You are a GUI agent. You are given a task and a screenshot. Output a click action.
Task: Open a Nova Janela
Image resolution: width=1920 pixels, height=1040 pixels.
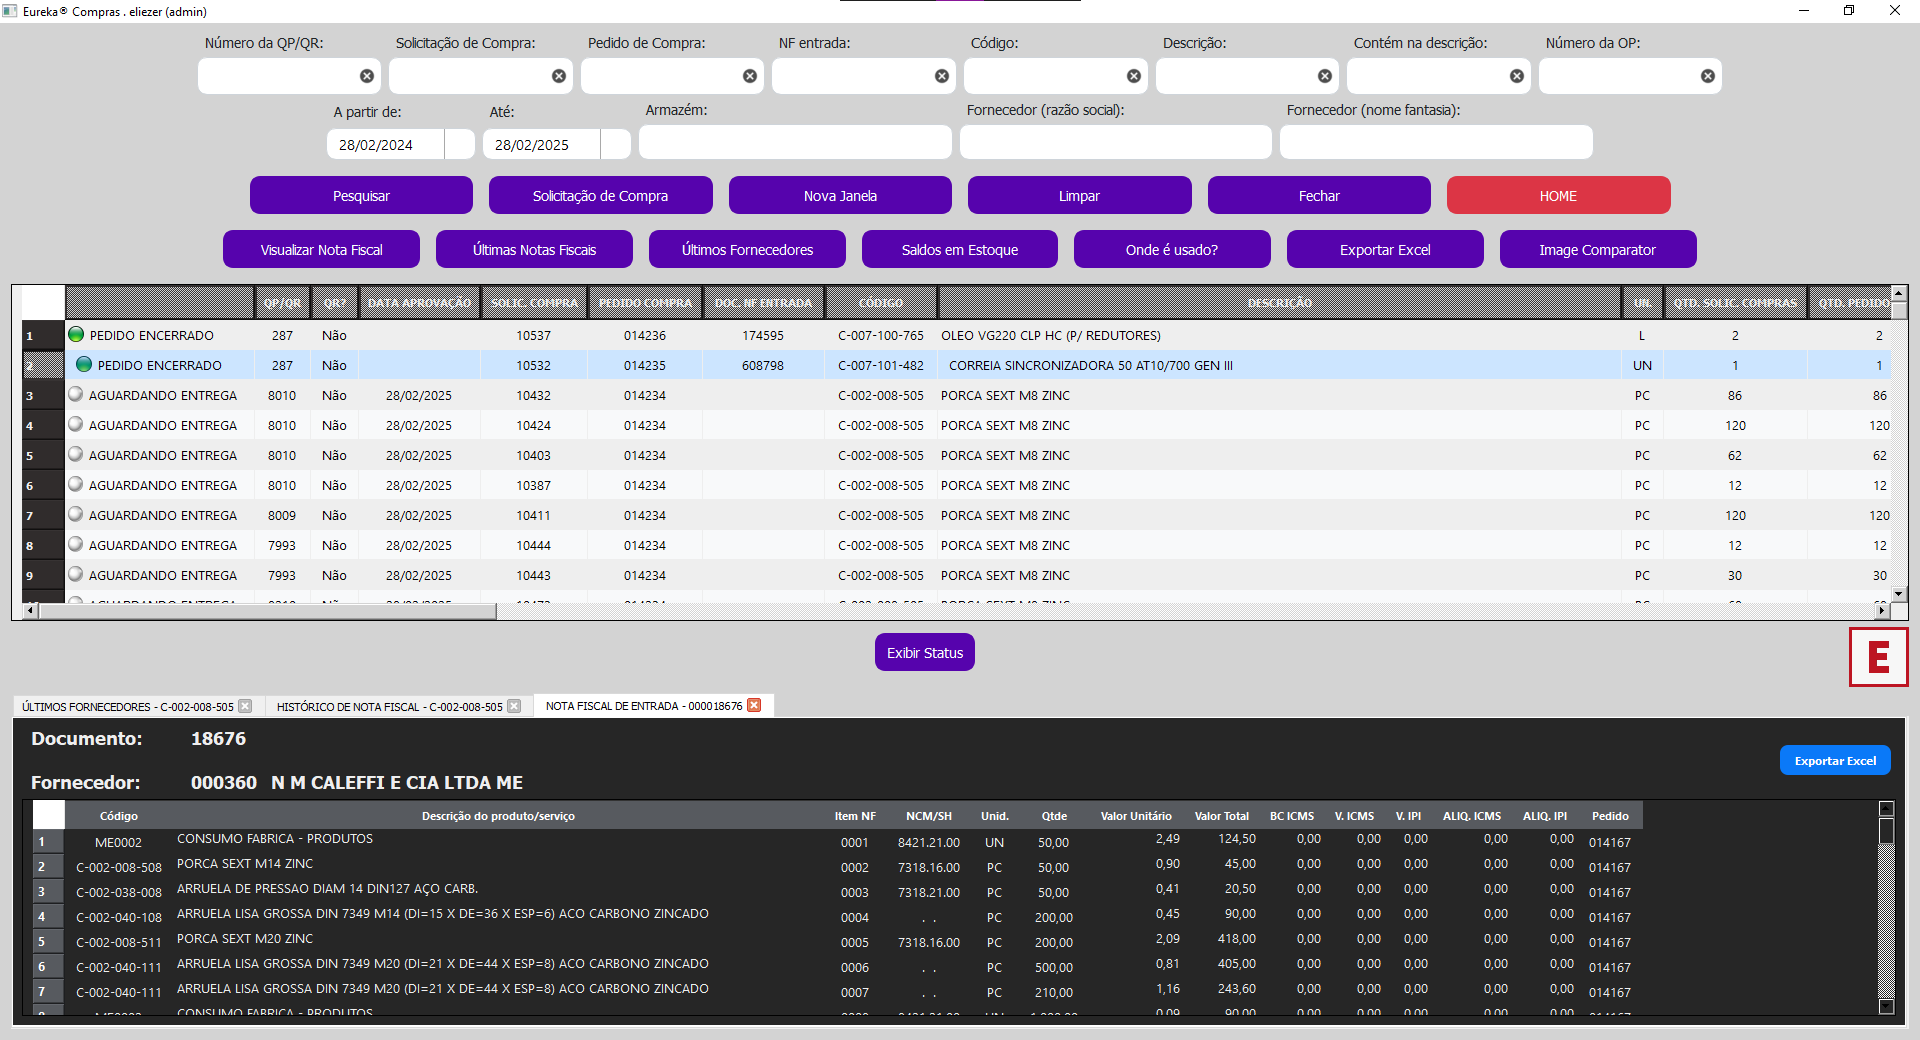click(x=840, y=195)
